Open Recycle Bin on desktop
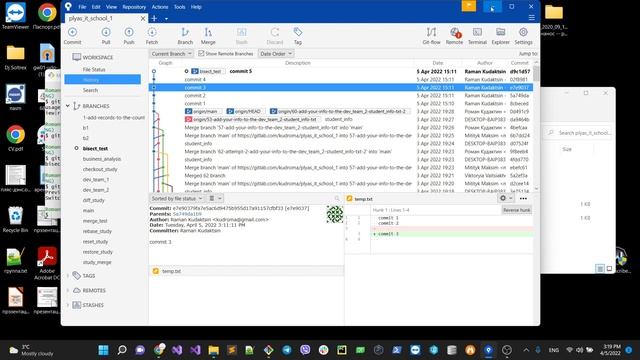 coord(15,219)
